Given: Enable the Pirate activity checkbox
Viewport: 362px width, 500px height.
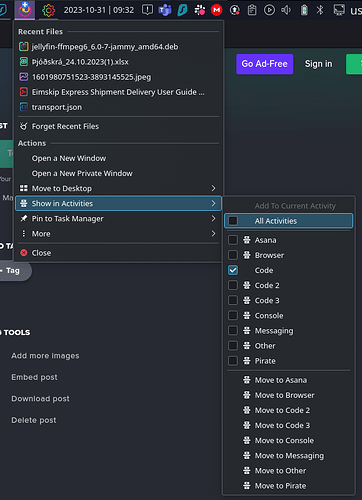Looking at the screenshot, I should 233,361.
